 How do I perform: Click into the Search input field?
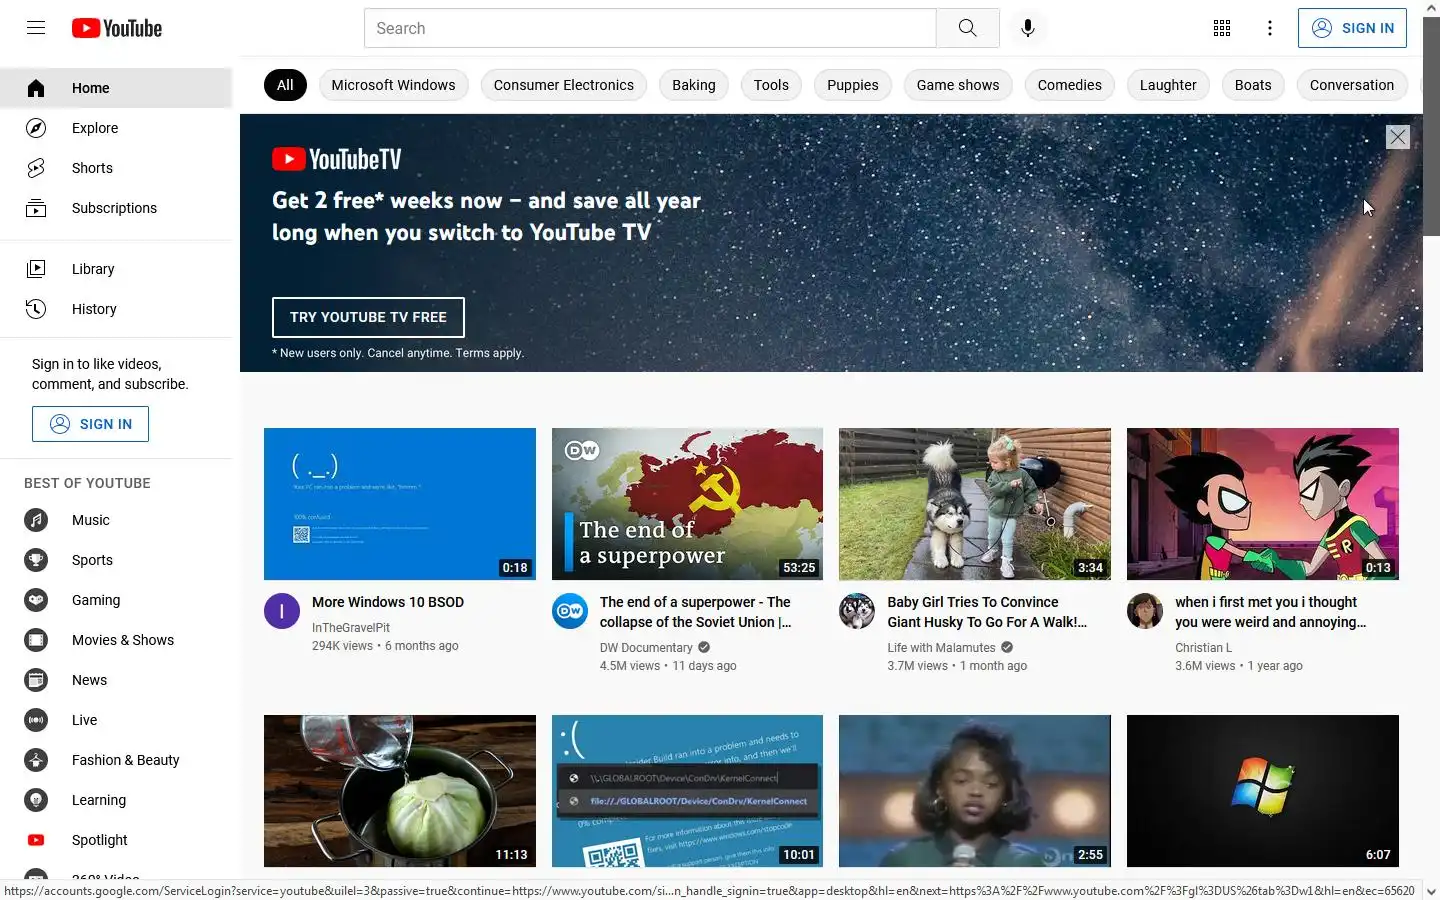coord(650,28)
